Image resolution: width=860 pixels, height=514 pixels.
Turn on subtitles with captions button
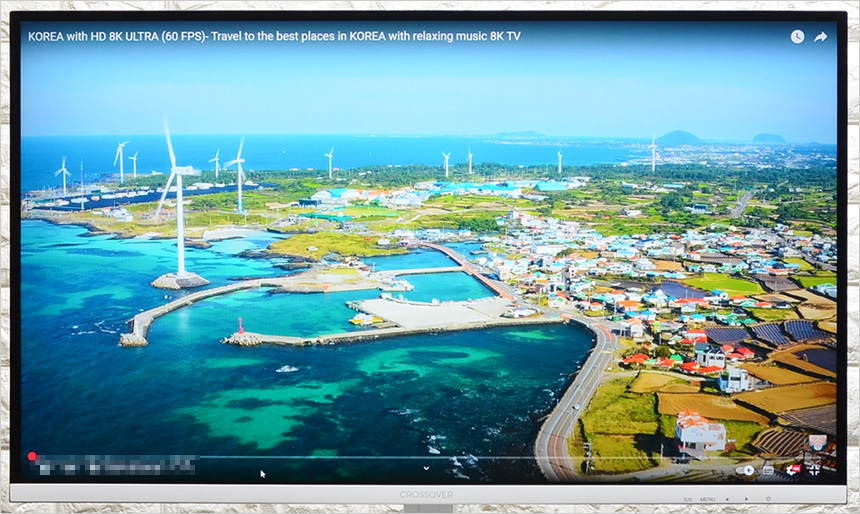(768, 470)
